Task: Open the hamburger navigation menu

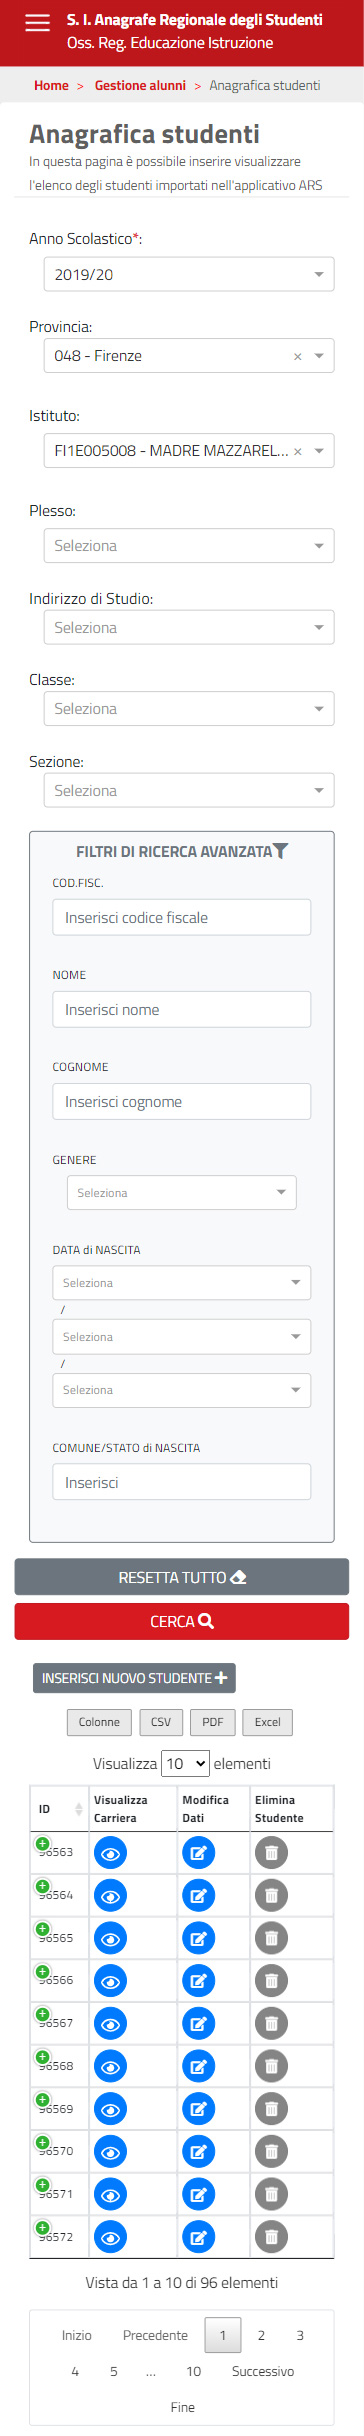Action: [x=37, y=23]
